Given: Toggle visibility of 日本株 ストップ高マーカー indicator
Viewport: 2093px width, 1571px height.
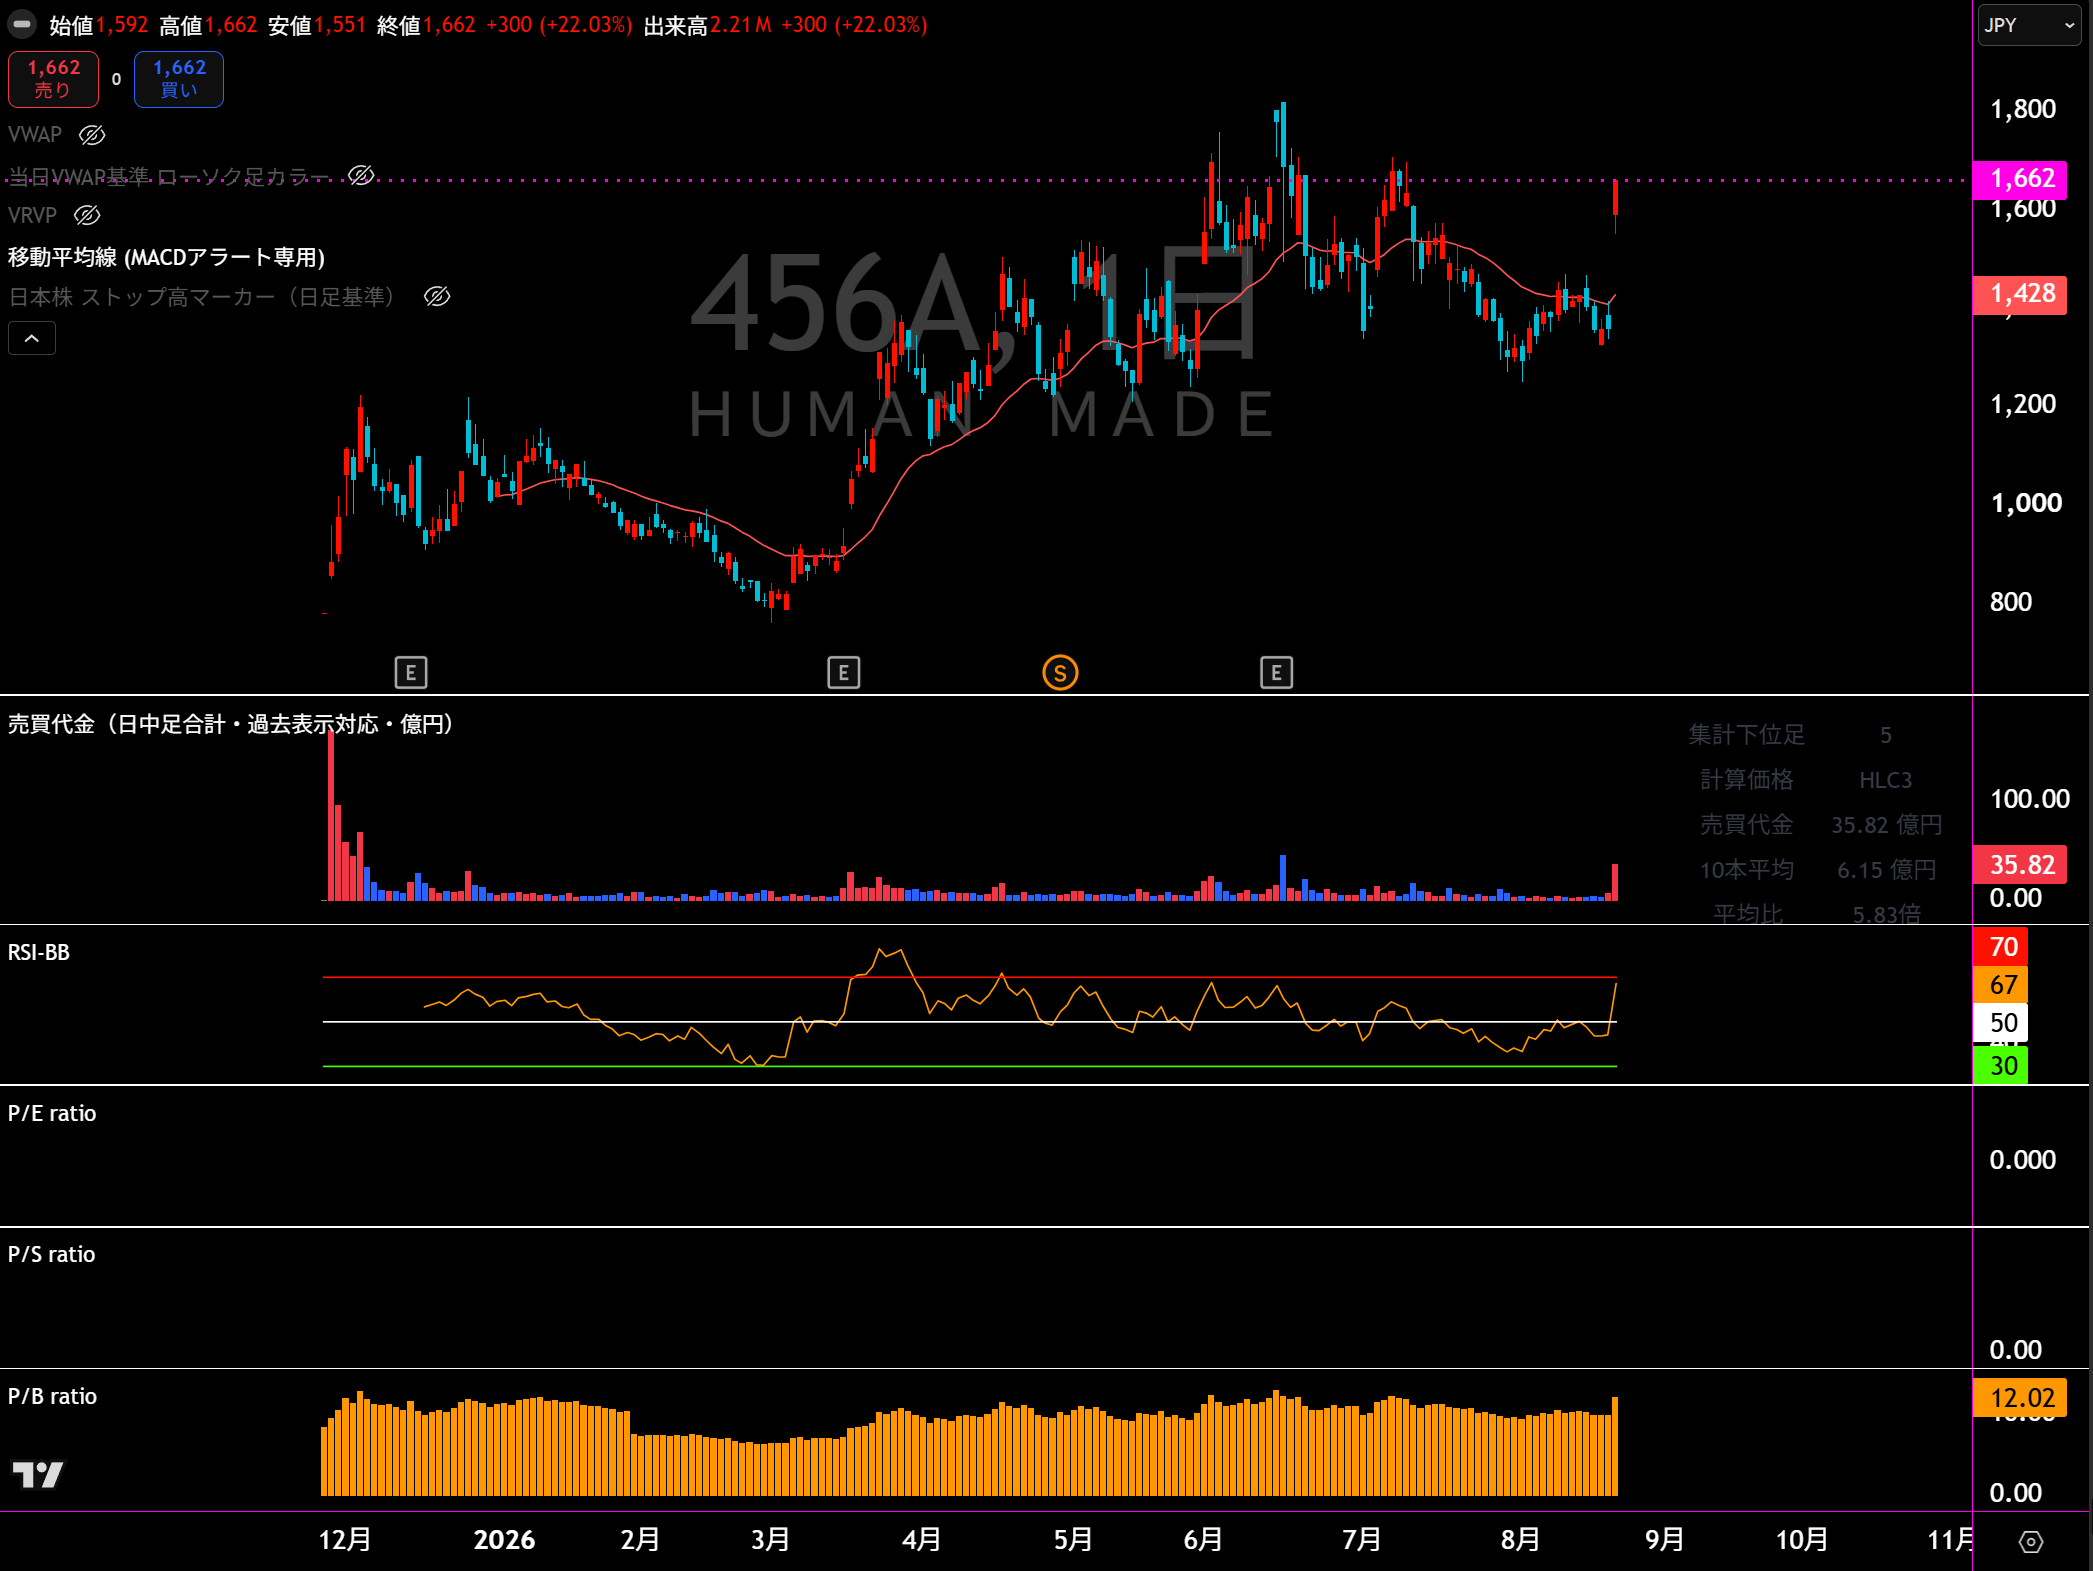Looking at the screenshot, I should point(437,296).
